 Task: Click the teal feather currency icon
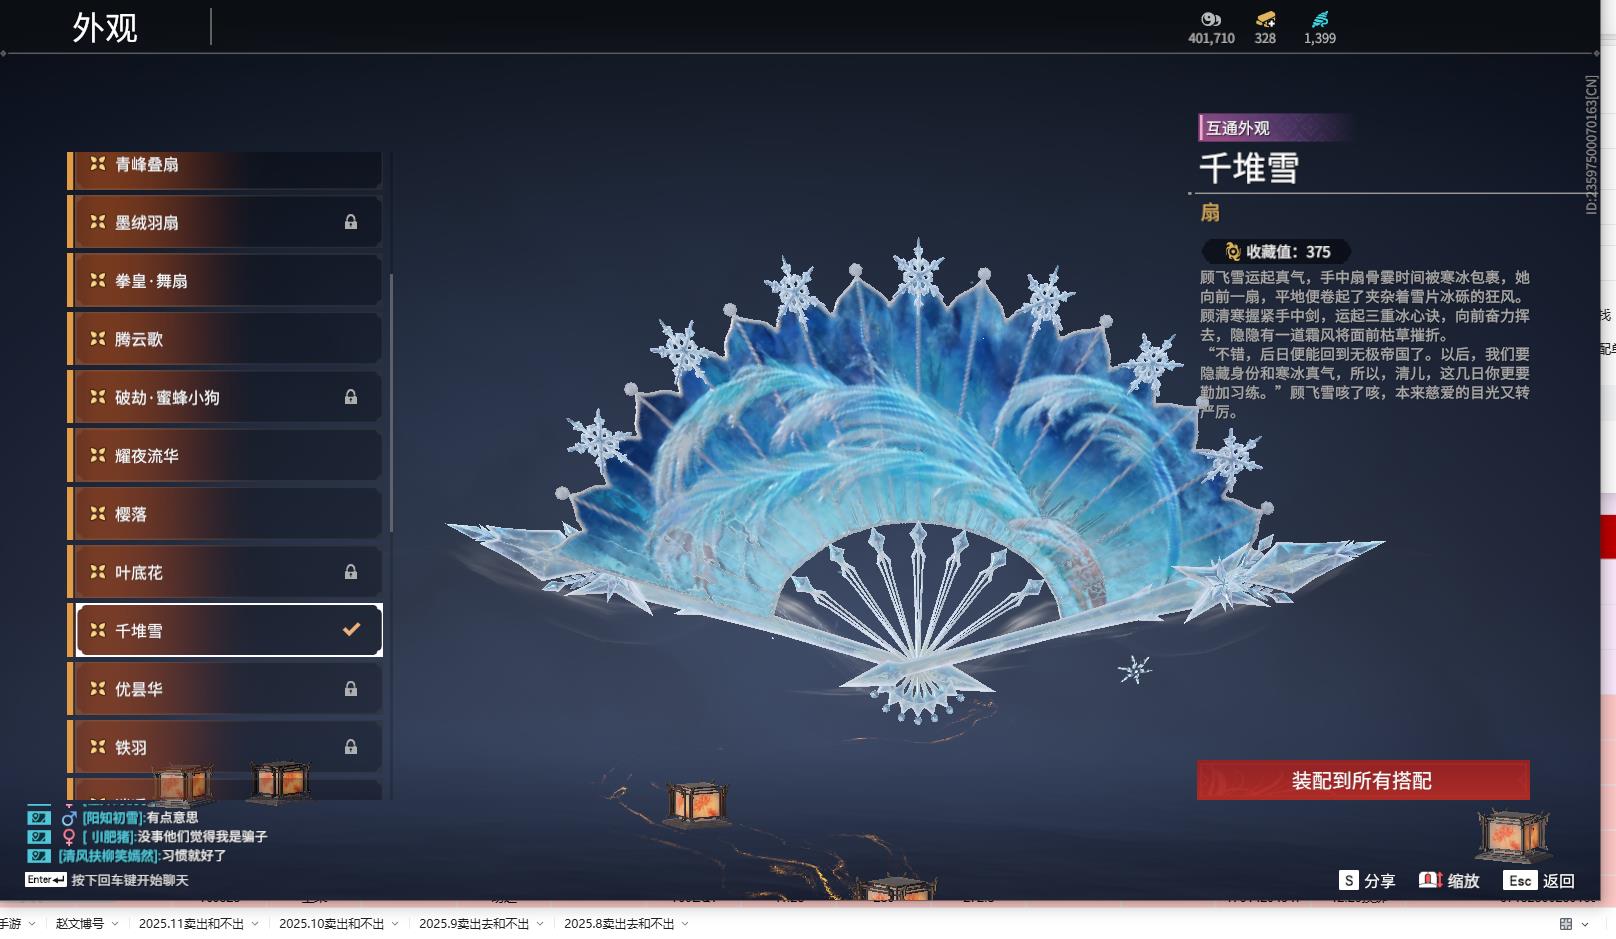1320,19
